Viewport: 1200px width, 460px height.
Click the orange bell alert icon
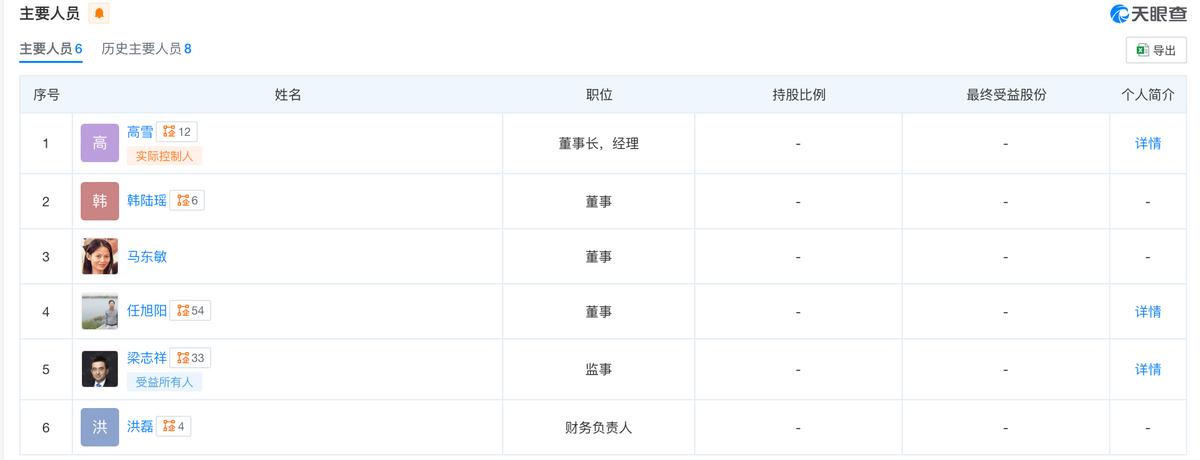[x=99, y=13]
